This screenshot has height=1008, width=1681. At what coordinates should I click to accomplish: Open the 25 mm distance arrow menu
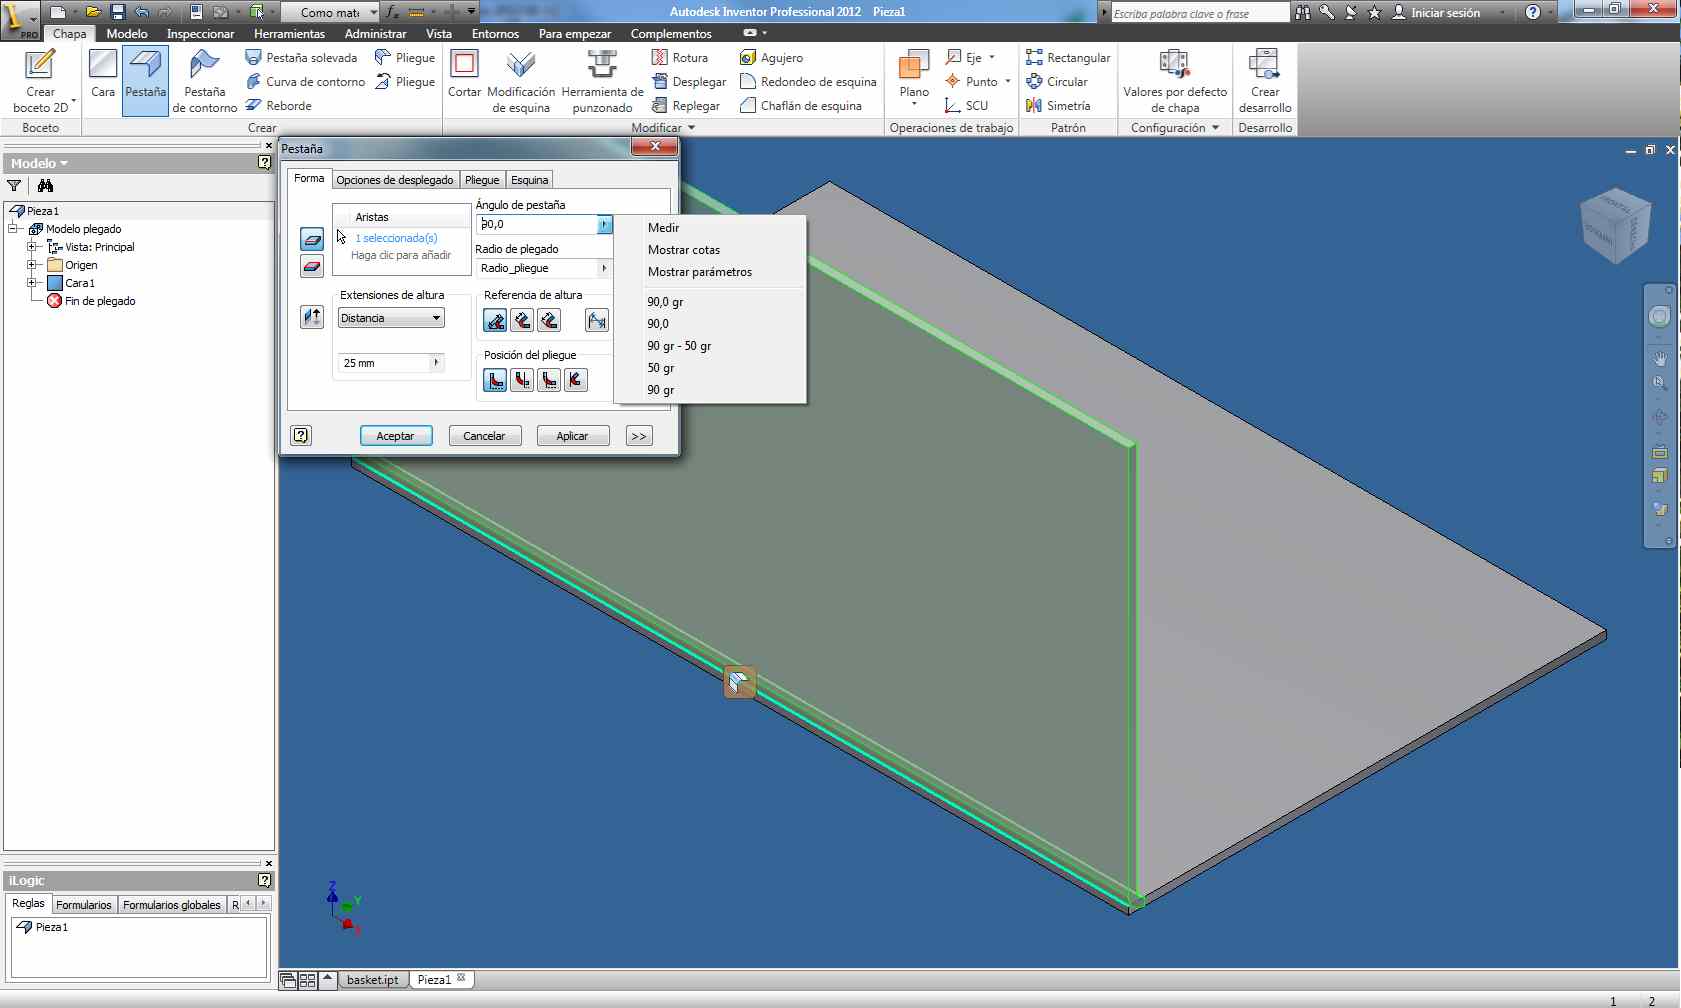pyautogui.click(x=436, y=363)
